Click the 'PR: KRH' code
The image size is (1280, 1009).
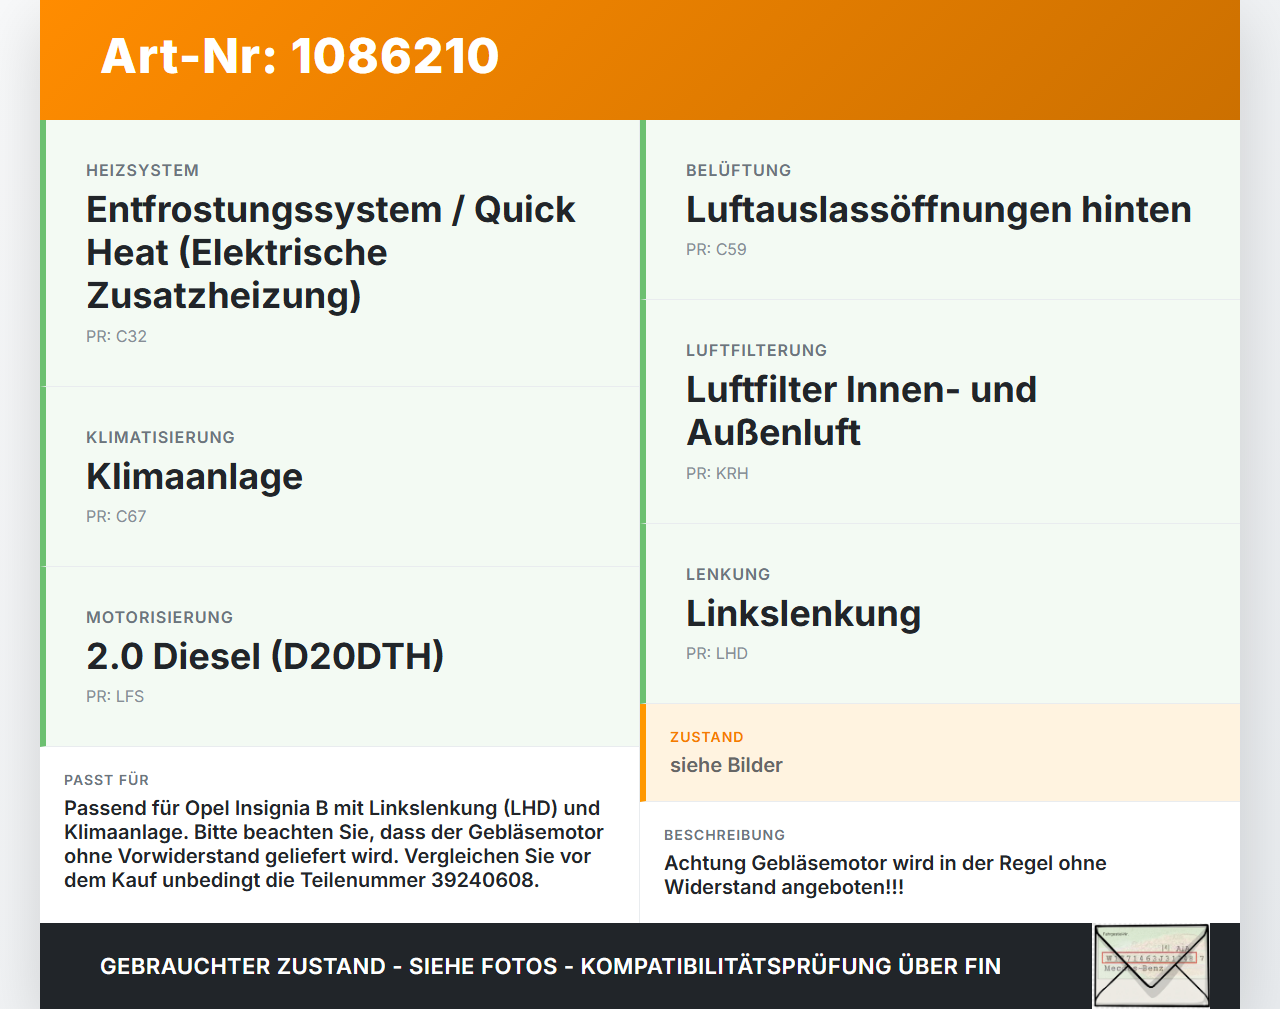[717, 474]
